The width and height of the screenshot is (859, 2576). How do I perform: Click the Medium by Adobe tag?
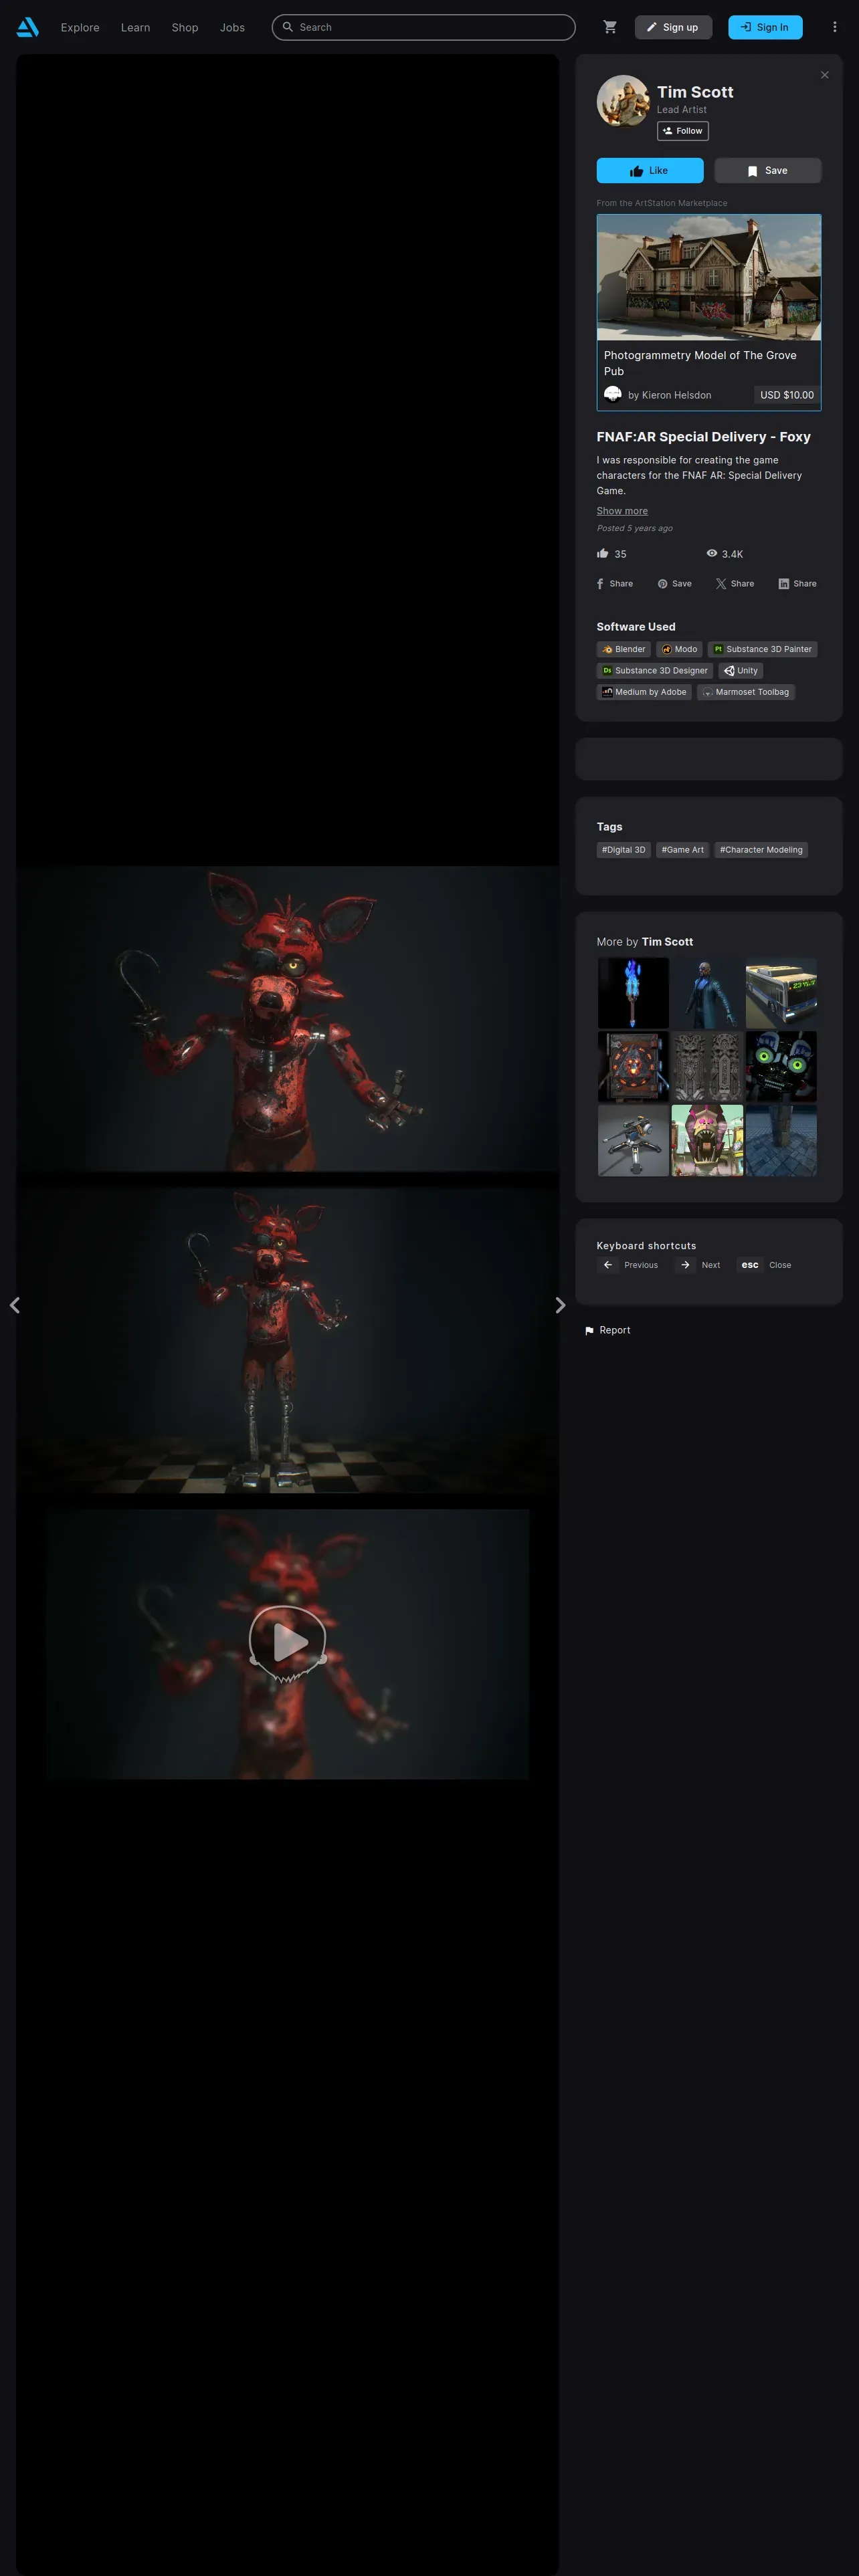pos(644,692)
